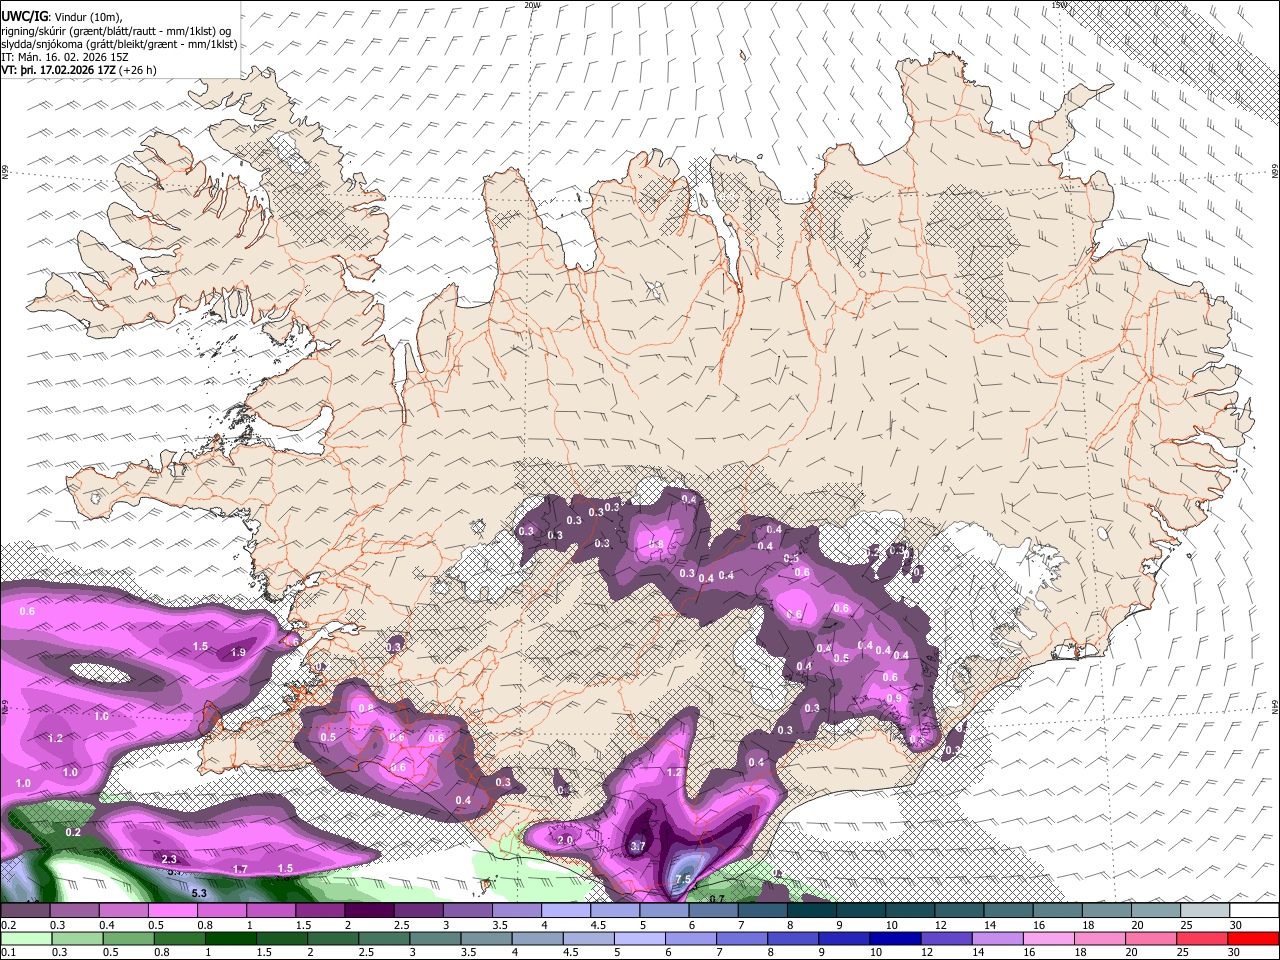Click the "0.7" value near the south coast
1280x960 pixels.
(x=716, y=899)
